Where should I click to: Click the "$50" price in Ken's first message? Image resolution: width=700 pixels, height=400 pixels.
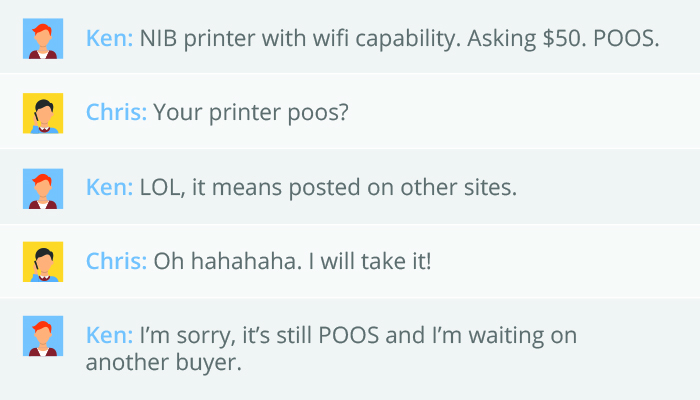coord(554,39)
